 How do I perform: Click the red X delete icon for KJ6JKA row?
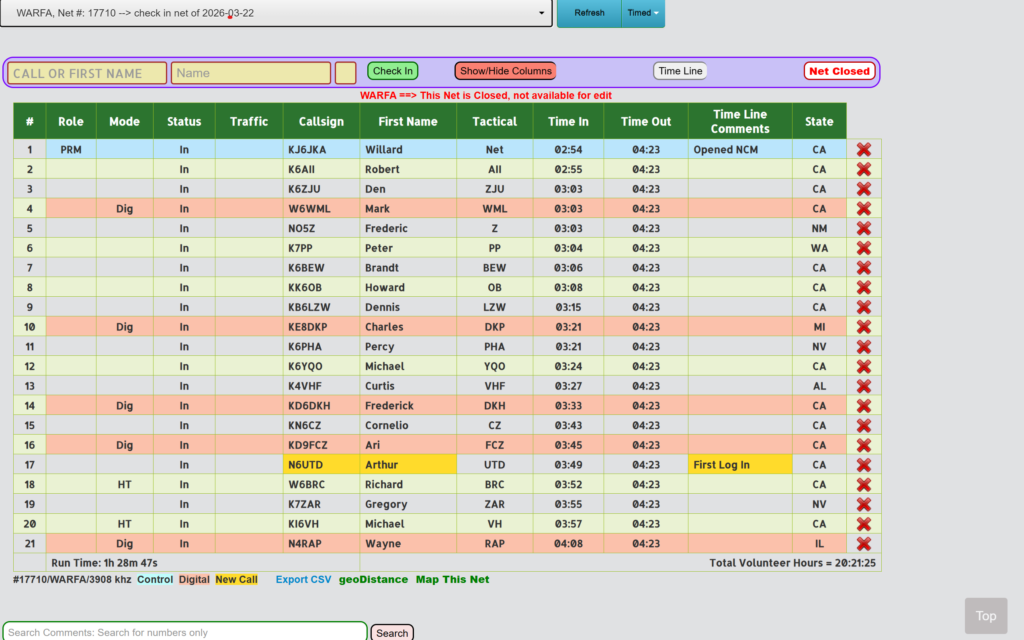[x=864, y=149]
